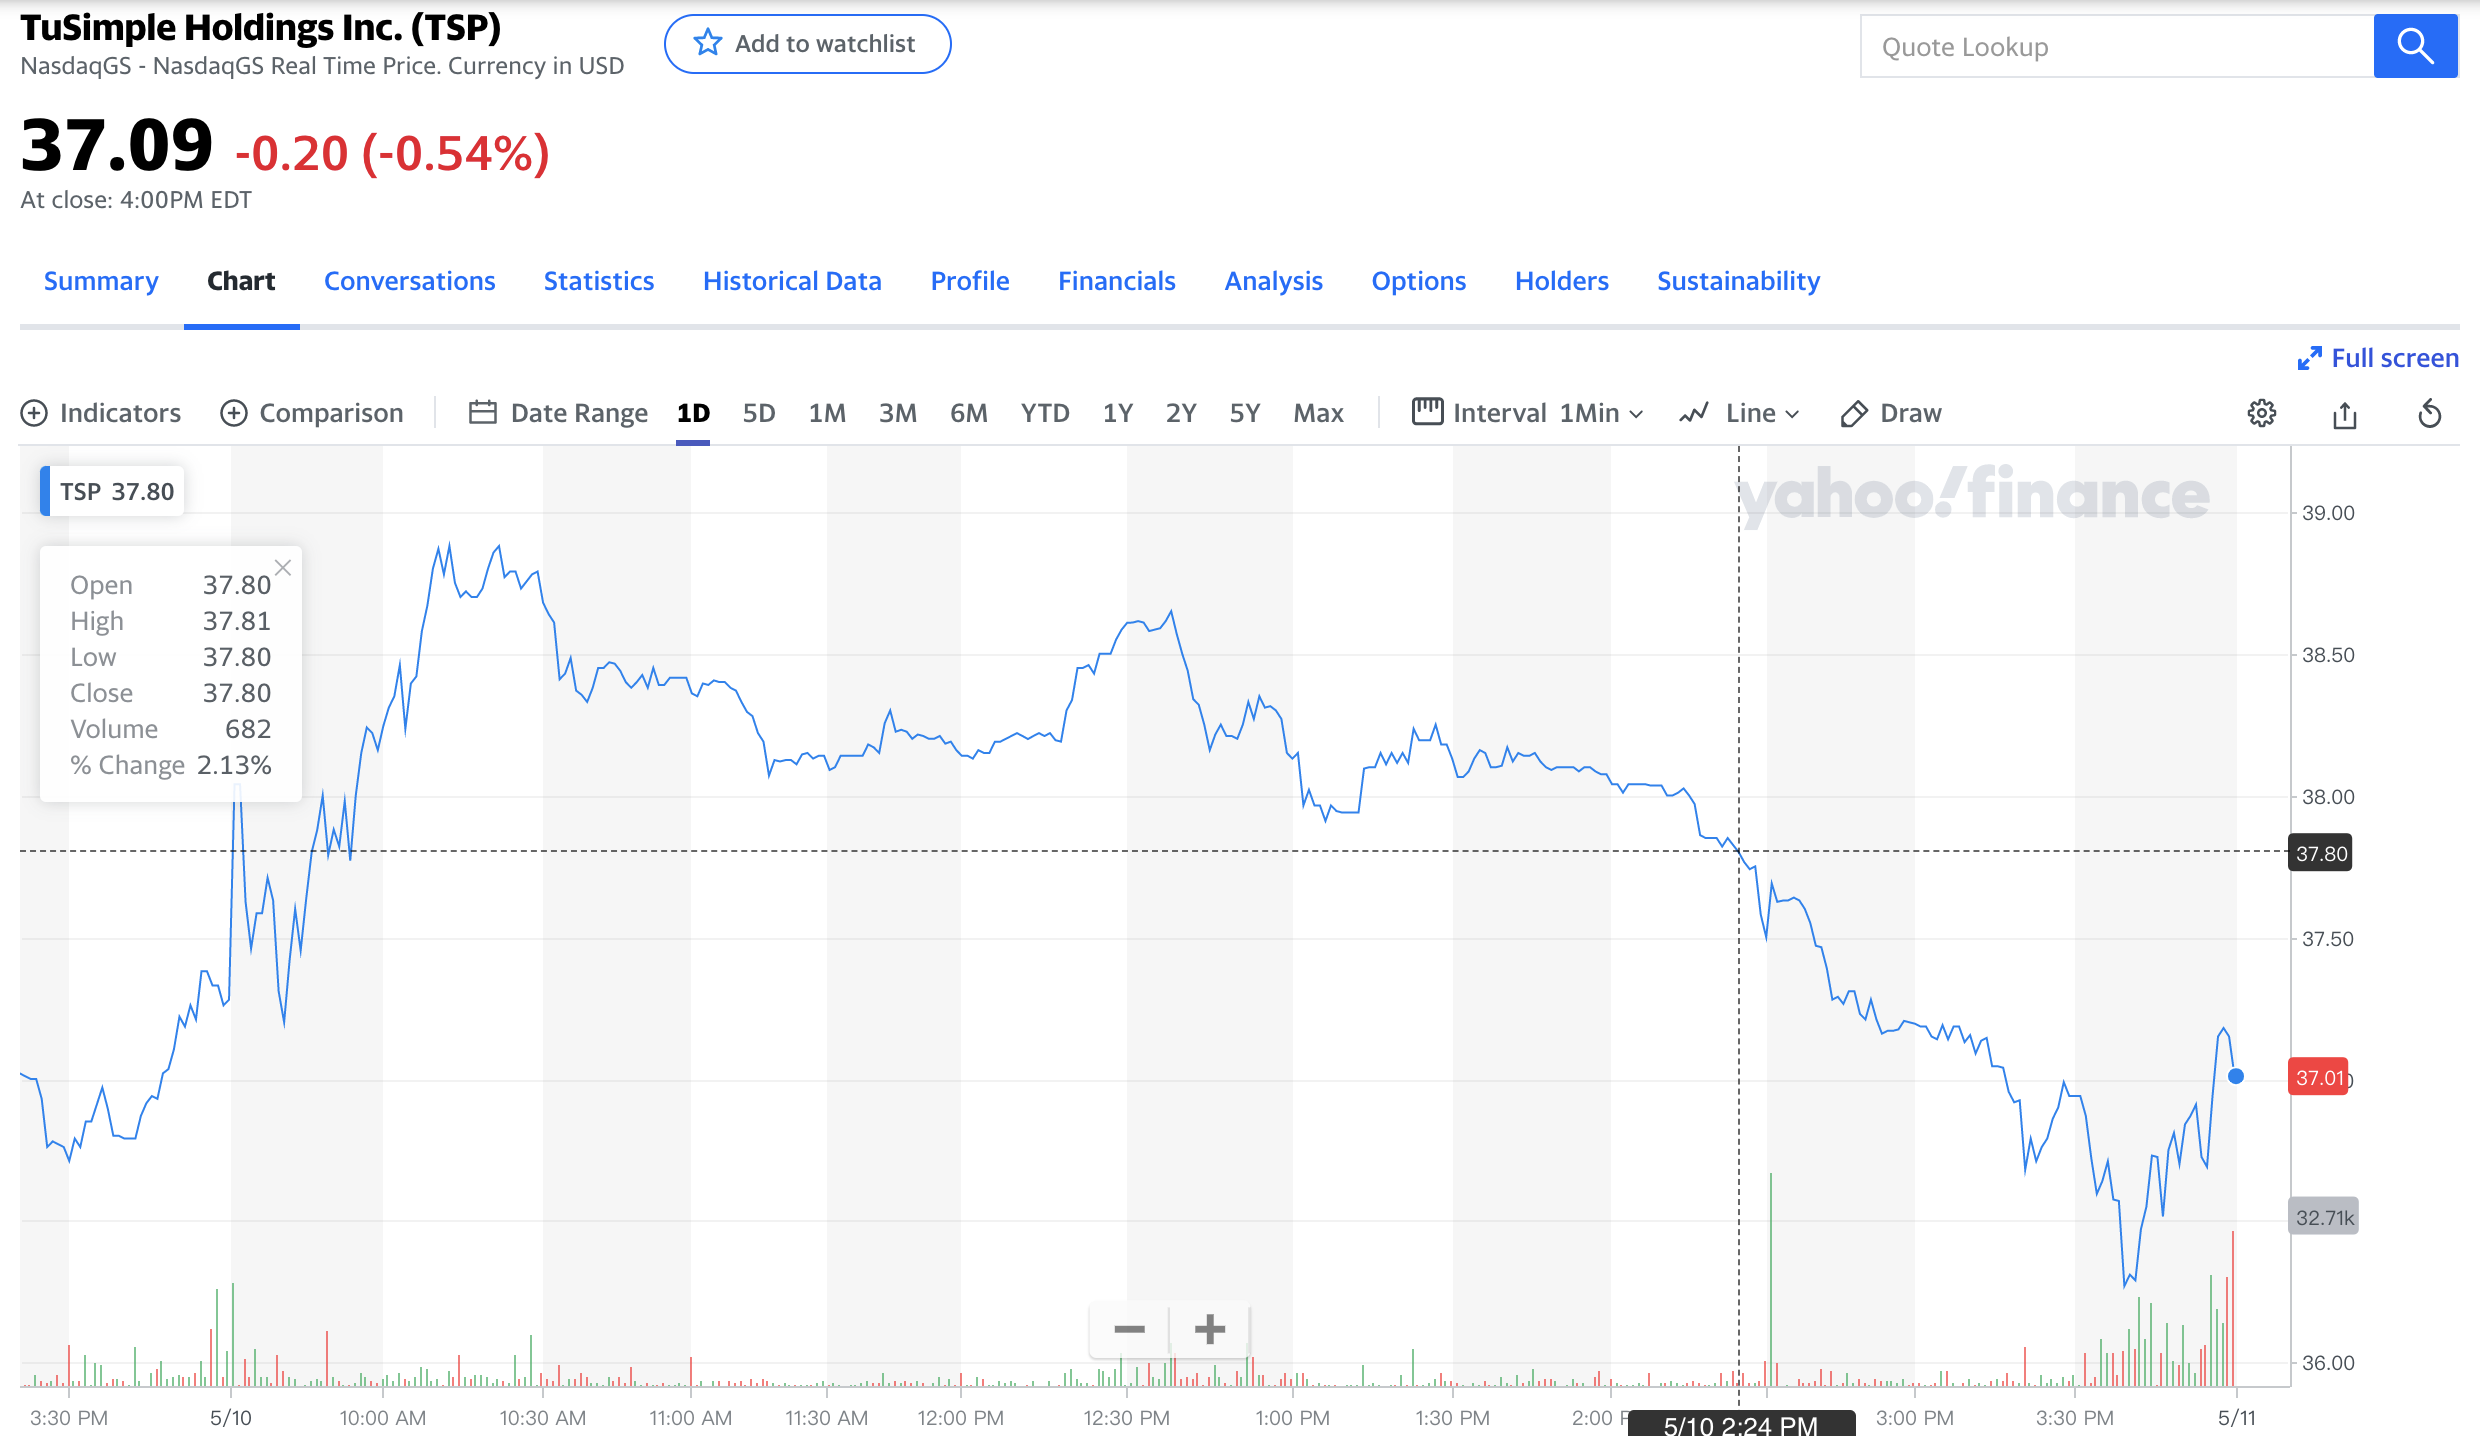
Task: Open the Date Range calendar picker
Action: point(558,413)
